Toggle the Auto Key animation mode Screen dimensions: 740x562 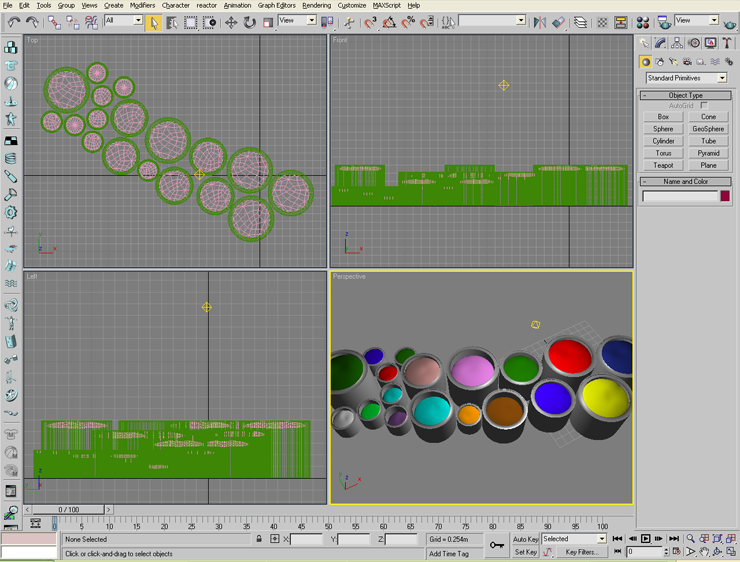point(526,539)
